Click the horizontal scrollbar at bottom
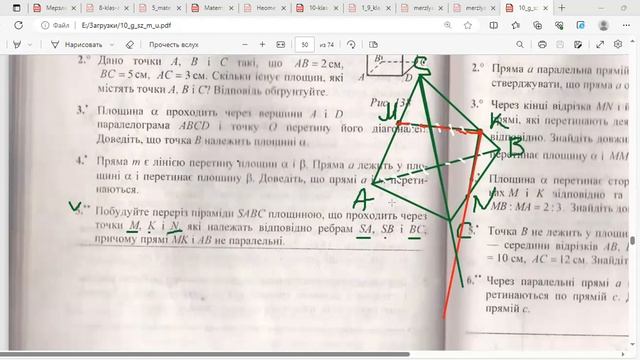The image size is (640, 360). [x=205, y=354]
